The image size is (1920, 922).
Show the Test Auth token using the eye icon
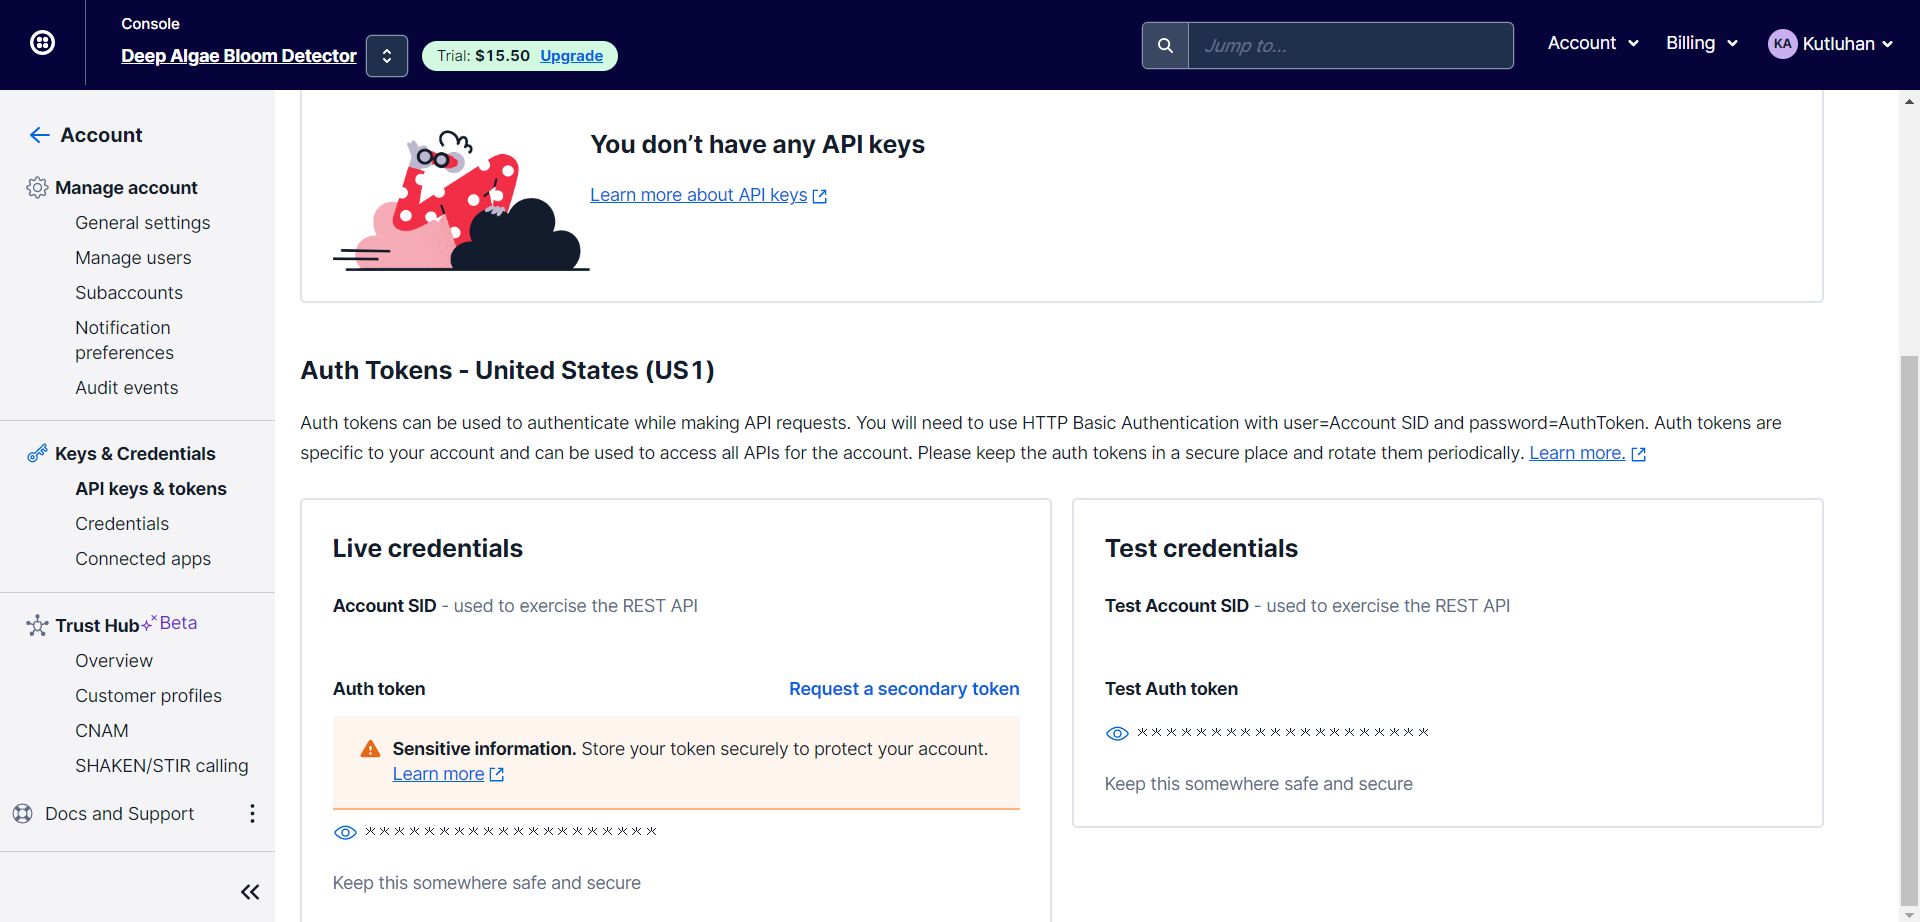point(1116,733)
